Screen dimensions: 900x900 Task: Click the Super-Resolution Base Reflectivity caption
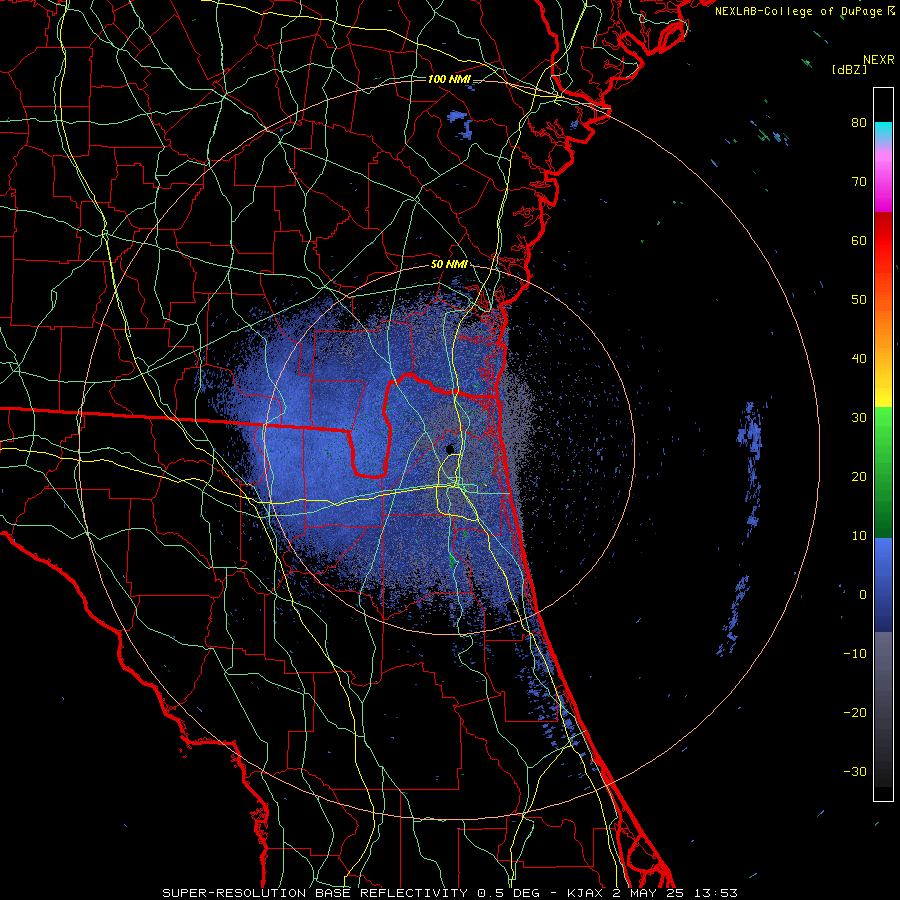[x=315, y=893]
